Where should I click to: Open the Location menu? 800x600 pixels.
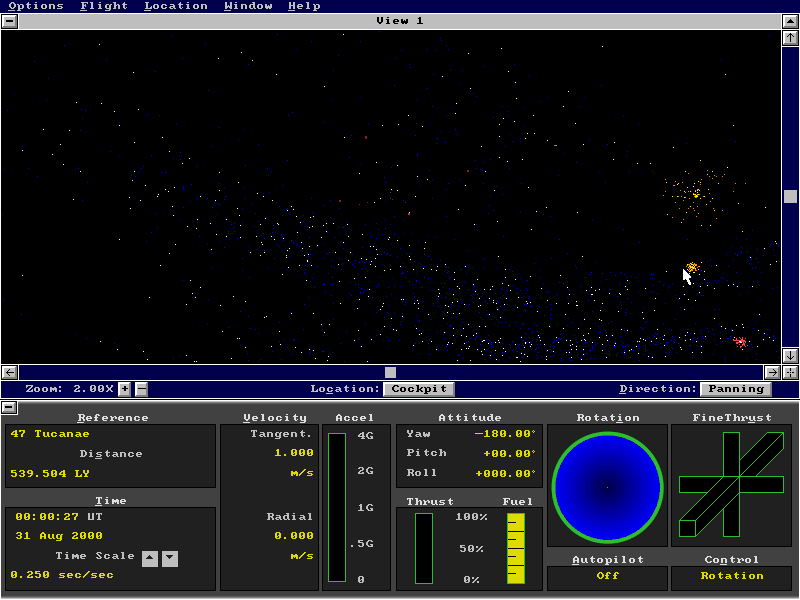click(x=176, y=6)
